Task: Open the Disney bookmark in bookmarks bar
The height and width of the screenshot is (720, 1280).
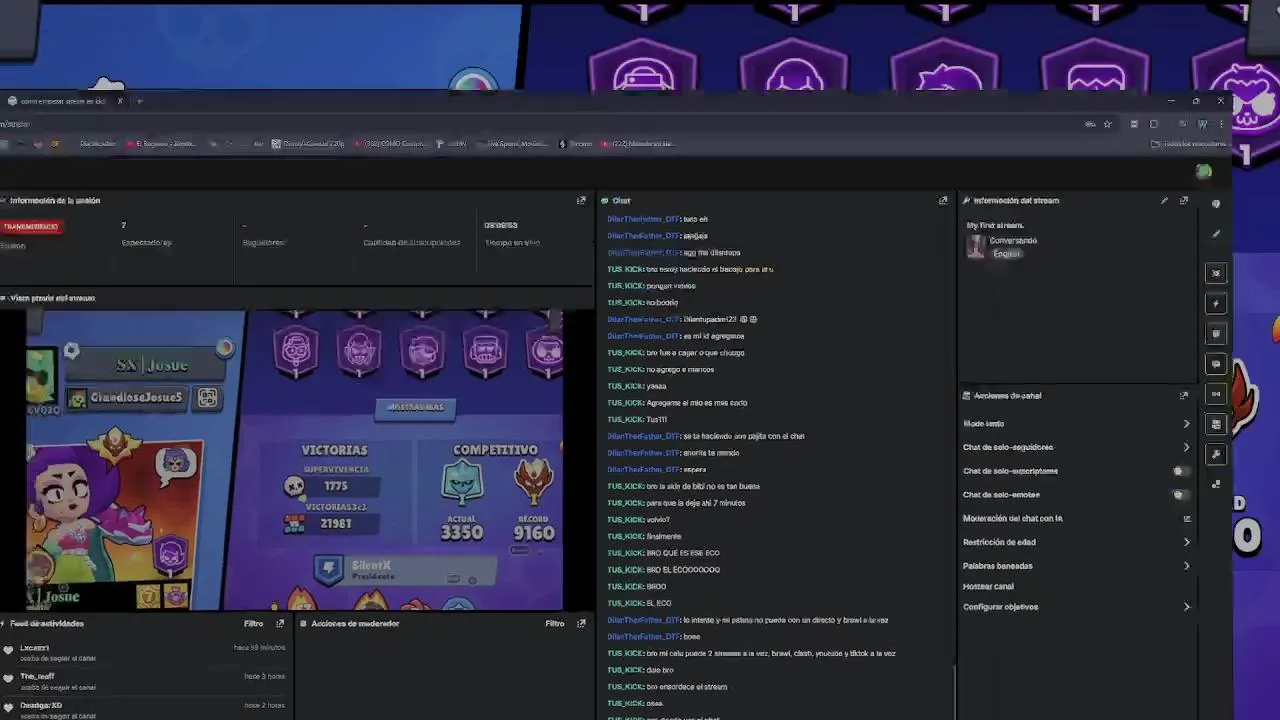Action: [x=308, y=144]
